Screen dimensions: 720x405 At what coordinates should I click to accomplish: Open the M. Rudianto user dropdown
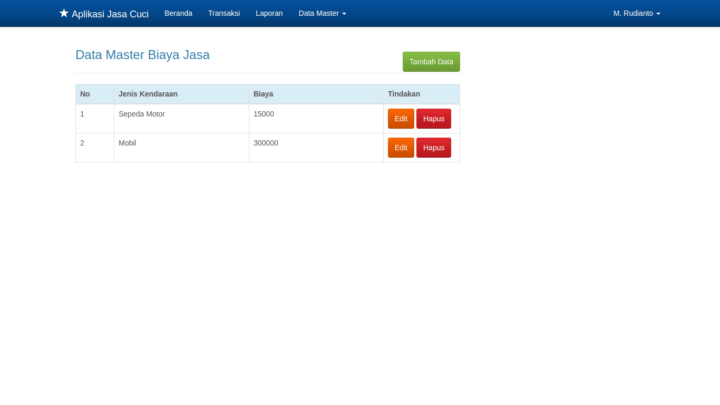pos(636,14)
